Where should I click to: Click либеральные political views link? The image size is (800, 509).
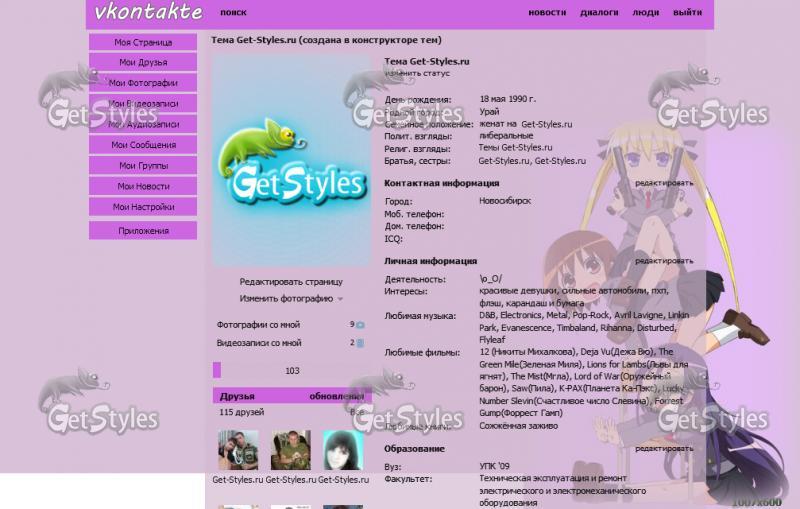506,136
